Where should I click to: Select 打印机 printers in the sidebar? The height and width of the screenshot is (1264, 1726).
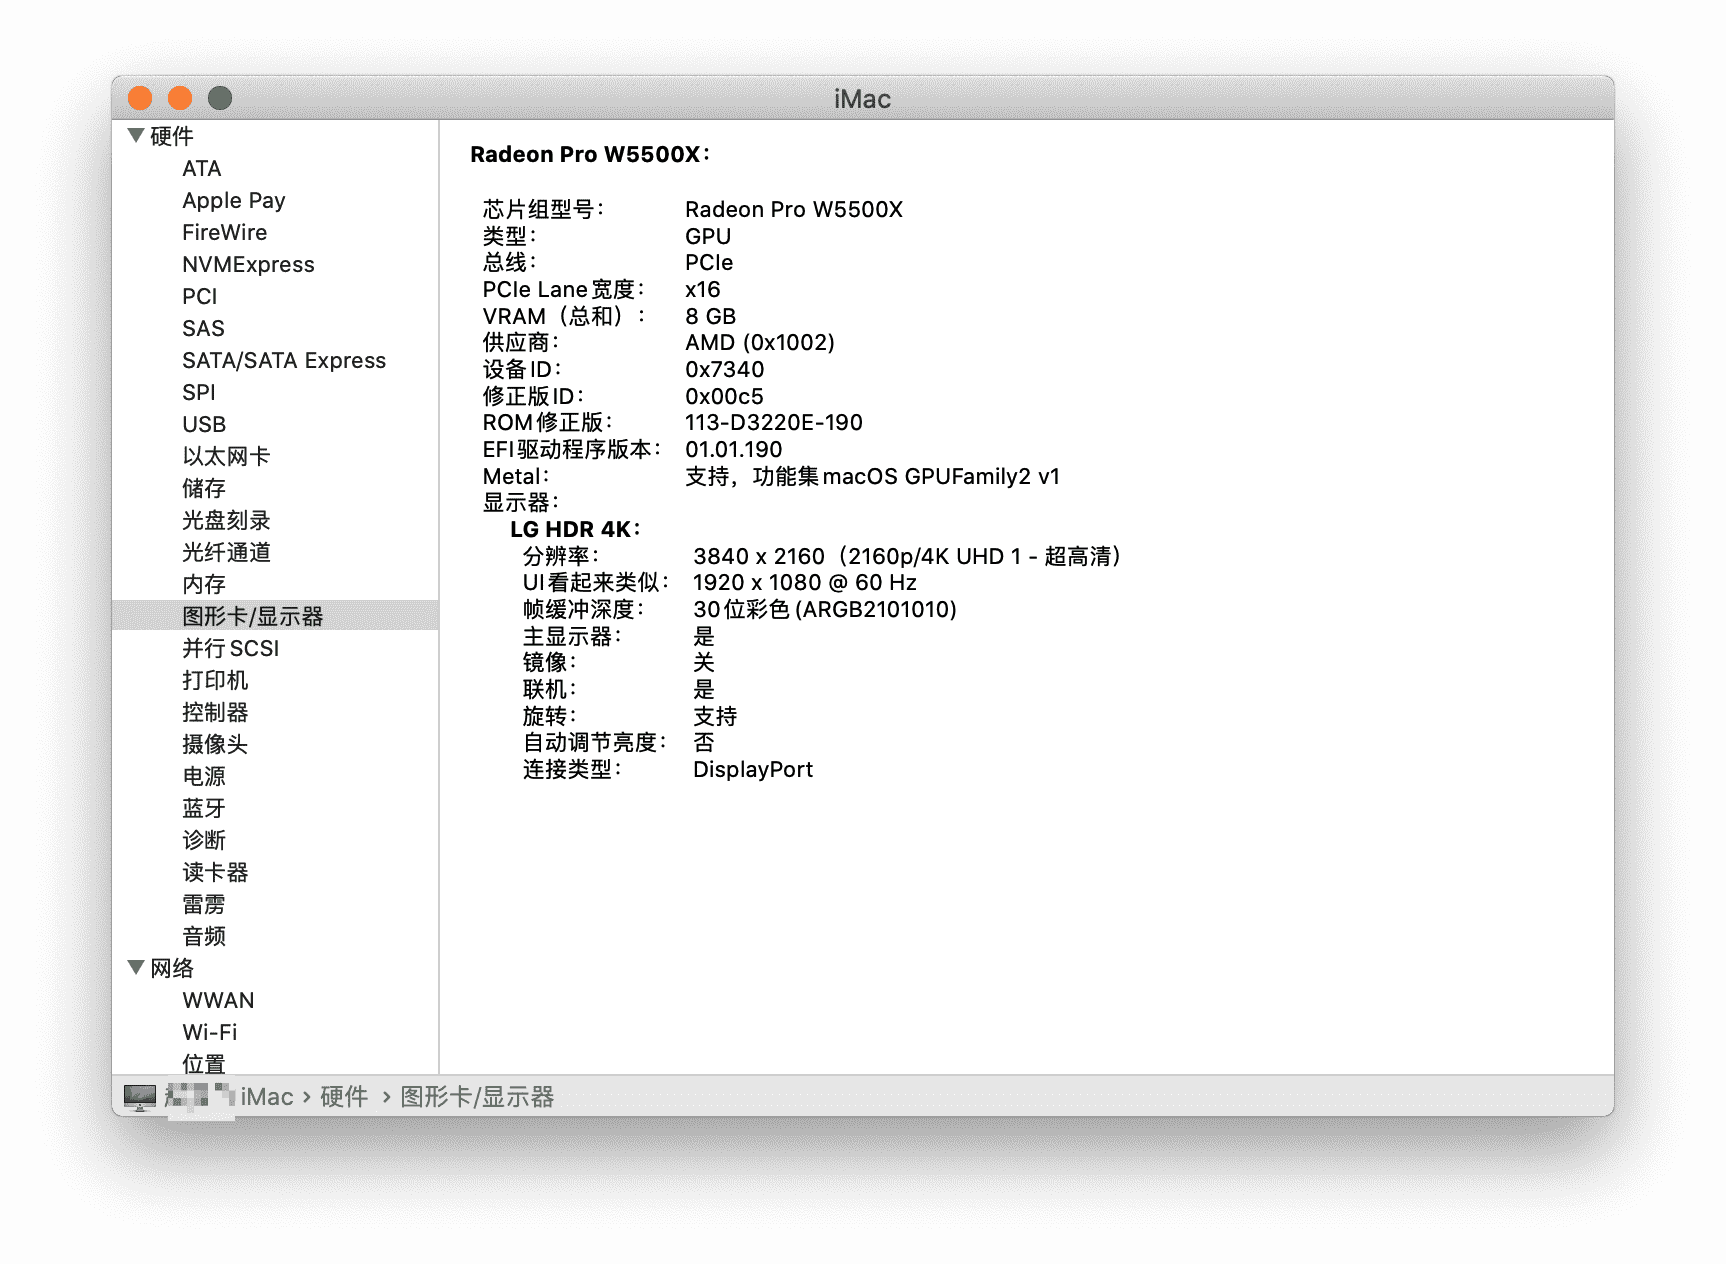[x=215, y=681]
